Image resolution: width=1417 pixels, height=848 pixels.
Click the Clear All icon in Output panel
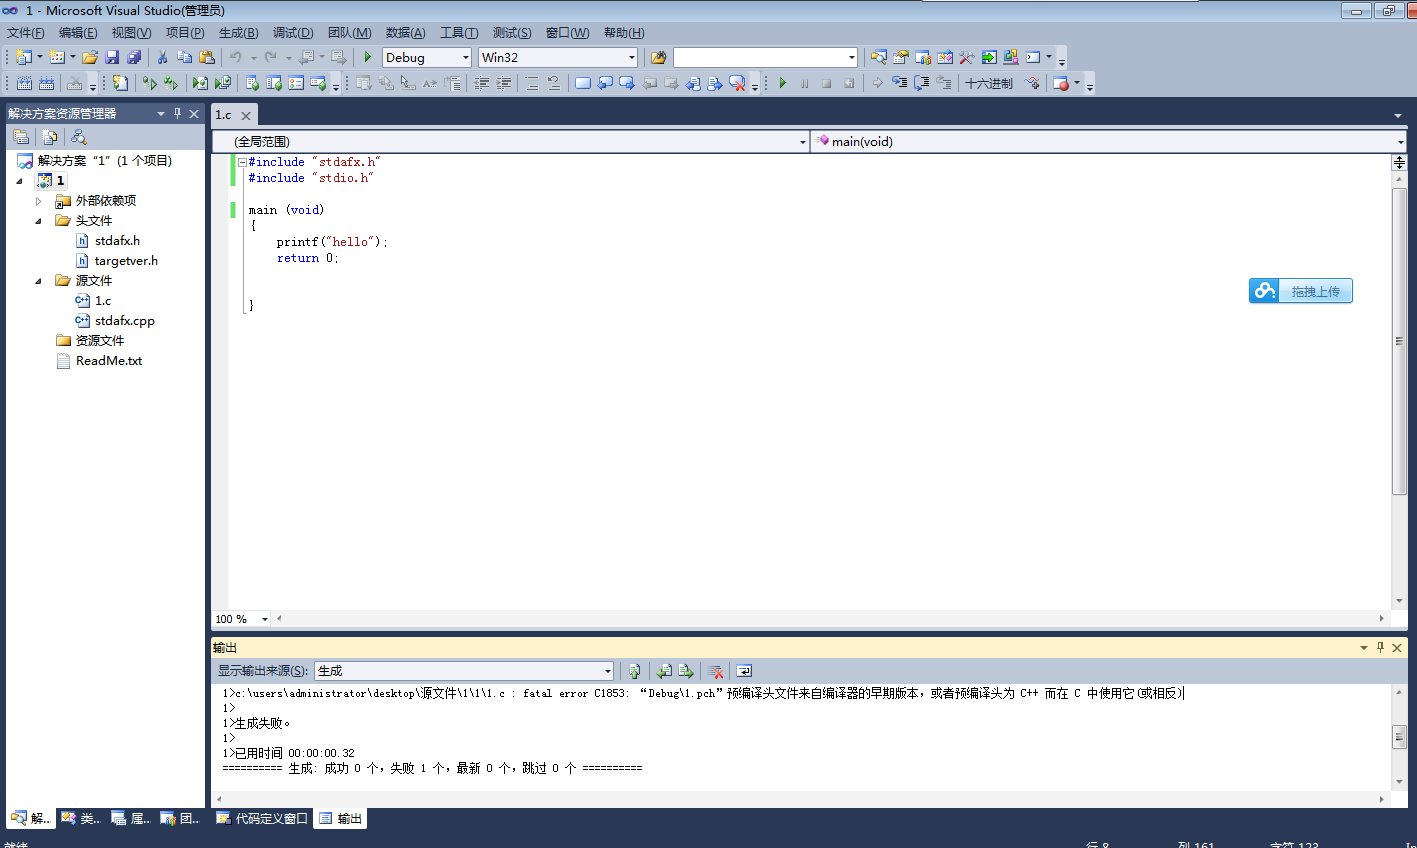(x=716, y=671)
